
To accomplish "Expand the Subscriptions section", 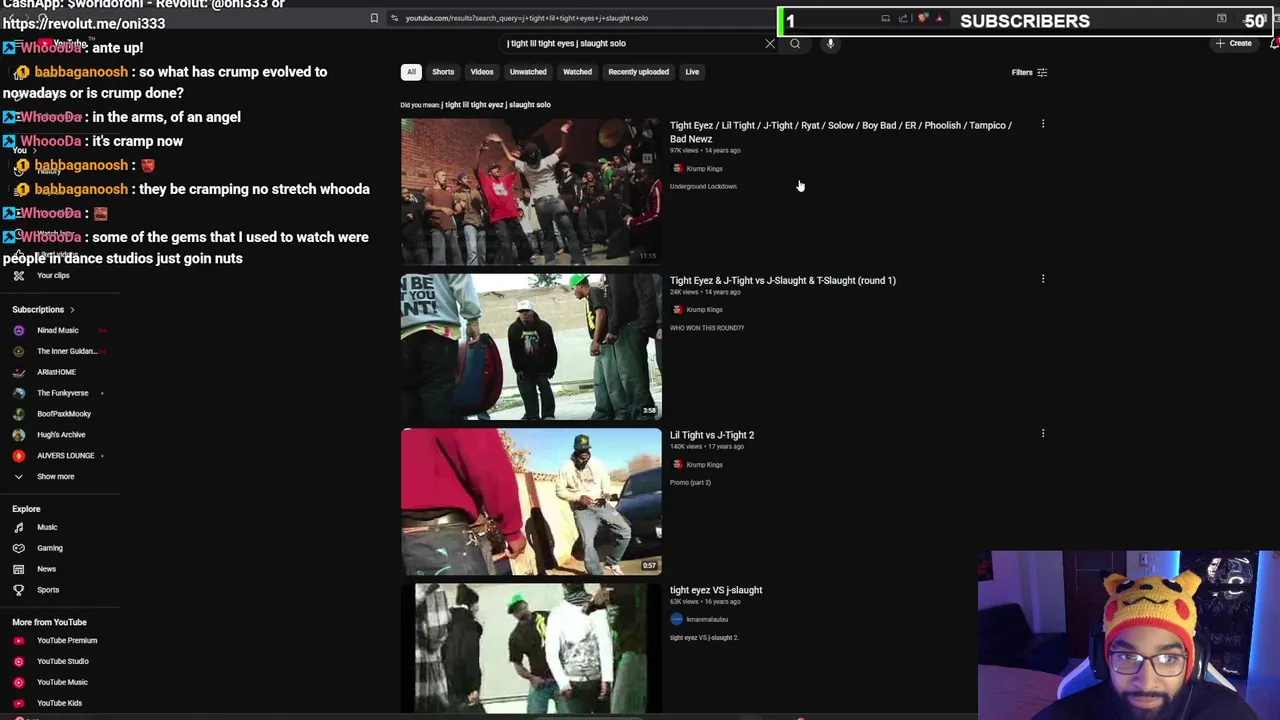I will 43,310.
